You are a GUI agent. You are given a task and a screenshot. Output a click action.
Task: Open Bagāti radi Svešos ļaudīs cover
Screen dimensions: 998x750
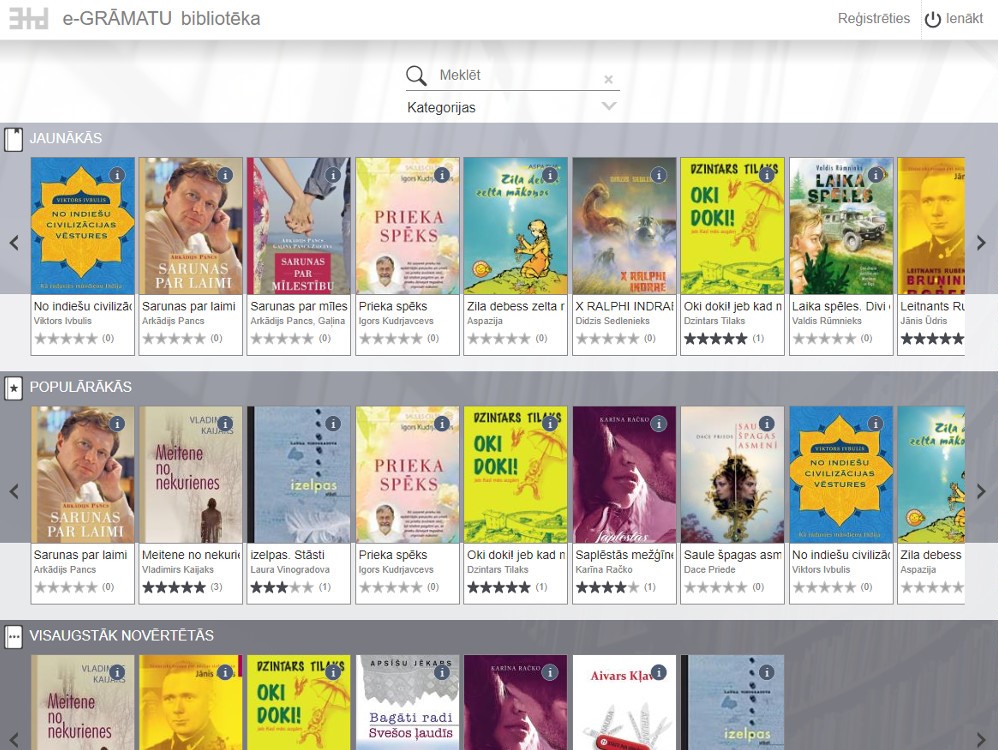click(407, 702)
